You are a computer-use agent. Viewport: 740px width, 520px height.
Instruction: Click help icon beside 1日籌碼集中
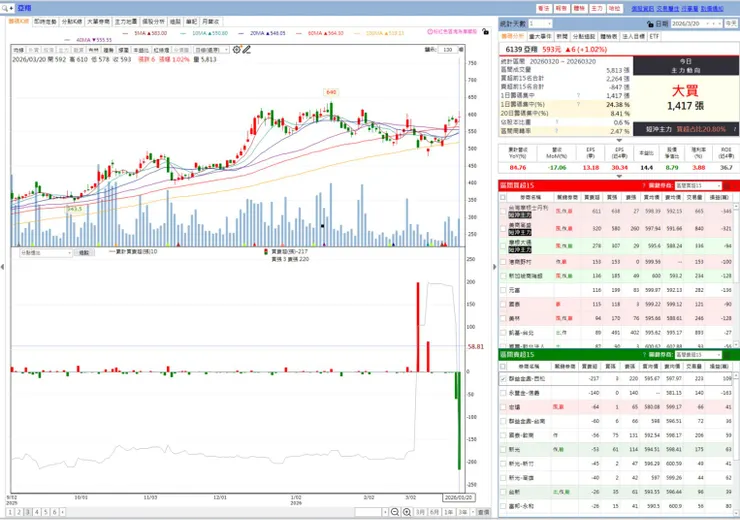click(578, 96)
